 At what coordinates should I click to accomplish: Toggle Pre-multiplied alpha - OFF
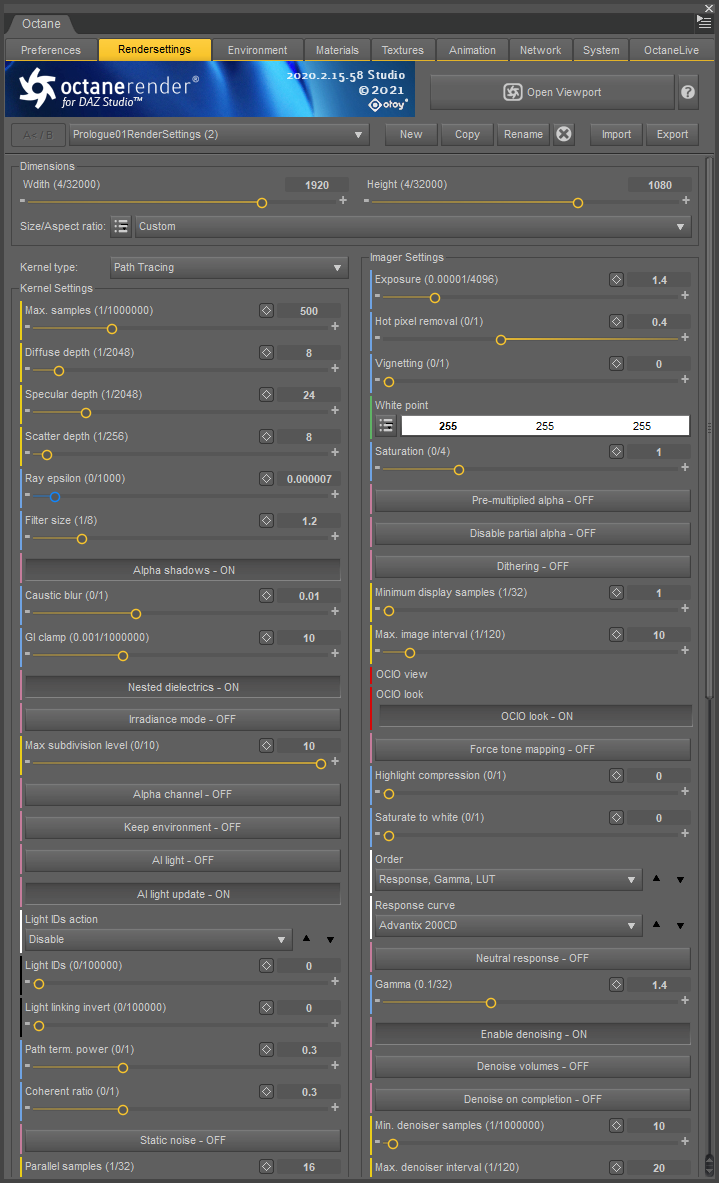pos(533,500)
